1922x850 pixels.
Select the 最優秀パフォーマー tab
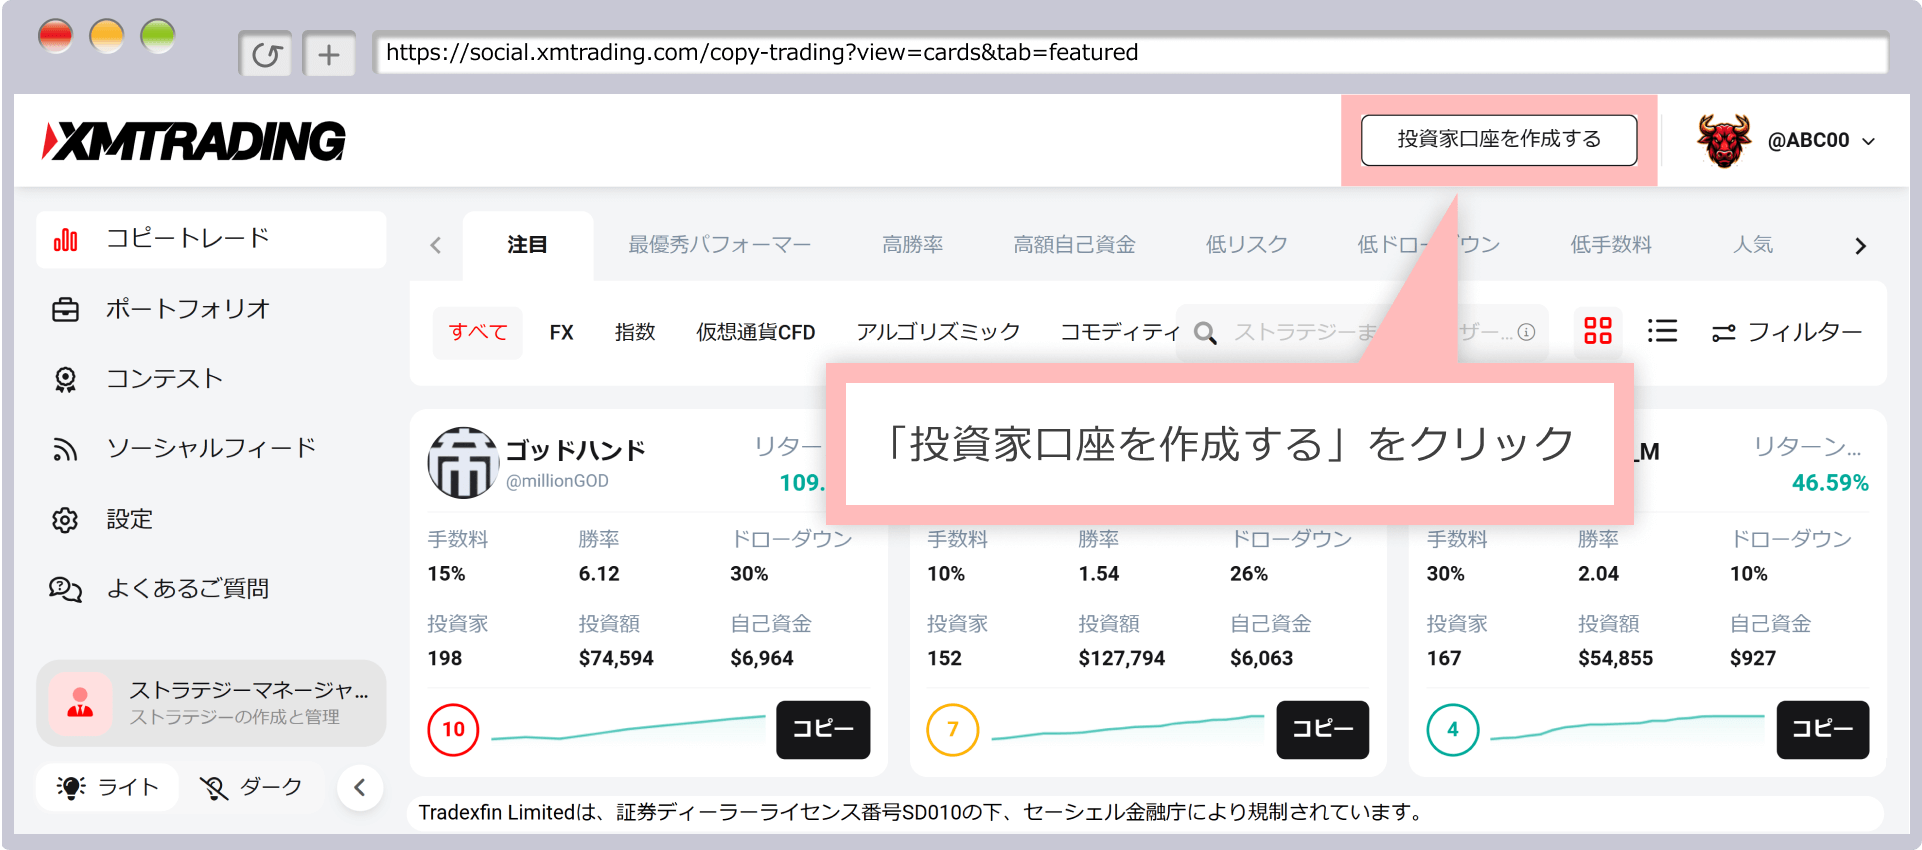point(719,245)
